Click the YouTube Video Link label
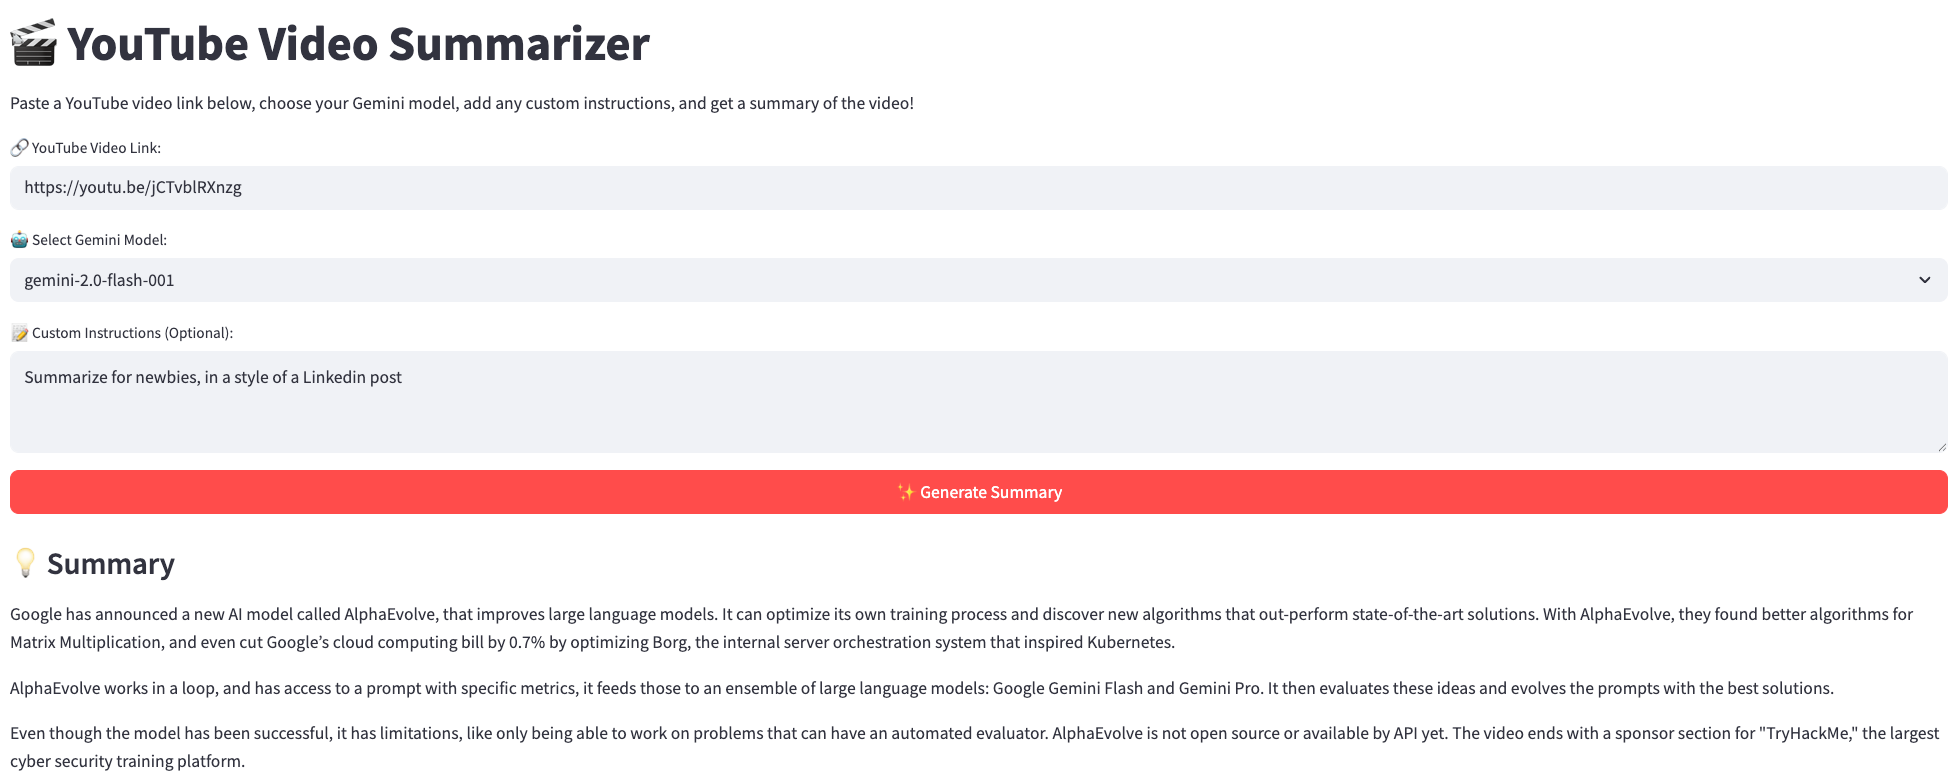 pos(96,148)
